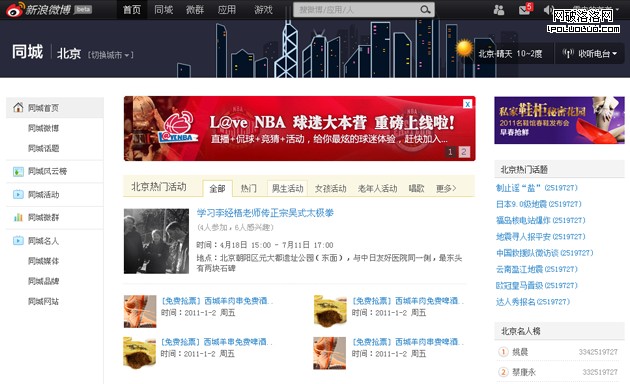Click the search input field
This screenshot has width=630, height=384.
tap(357, 10)
